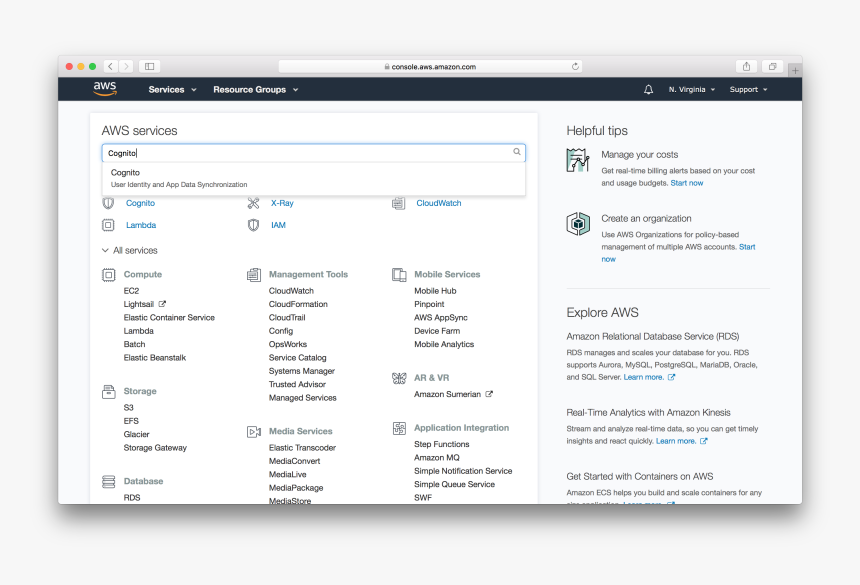The image size is (860, 585).
Task: Open CloudFormation under Management Tools
Action: pos(298,304)
